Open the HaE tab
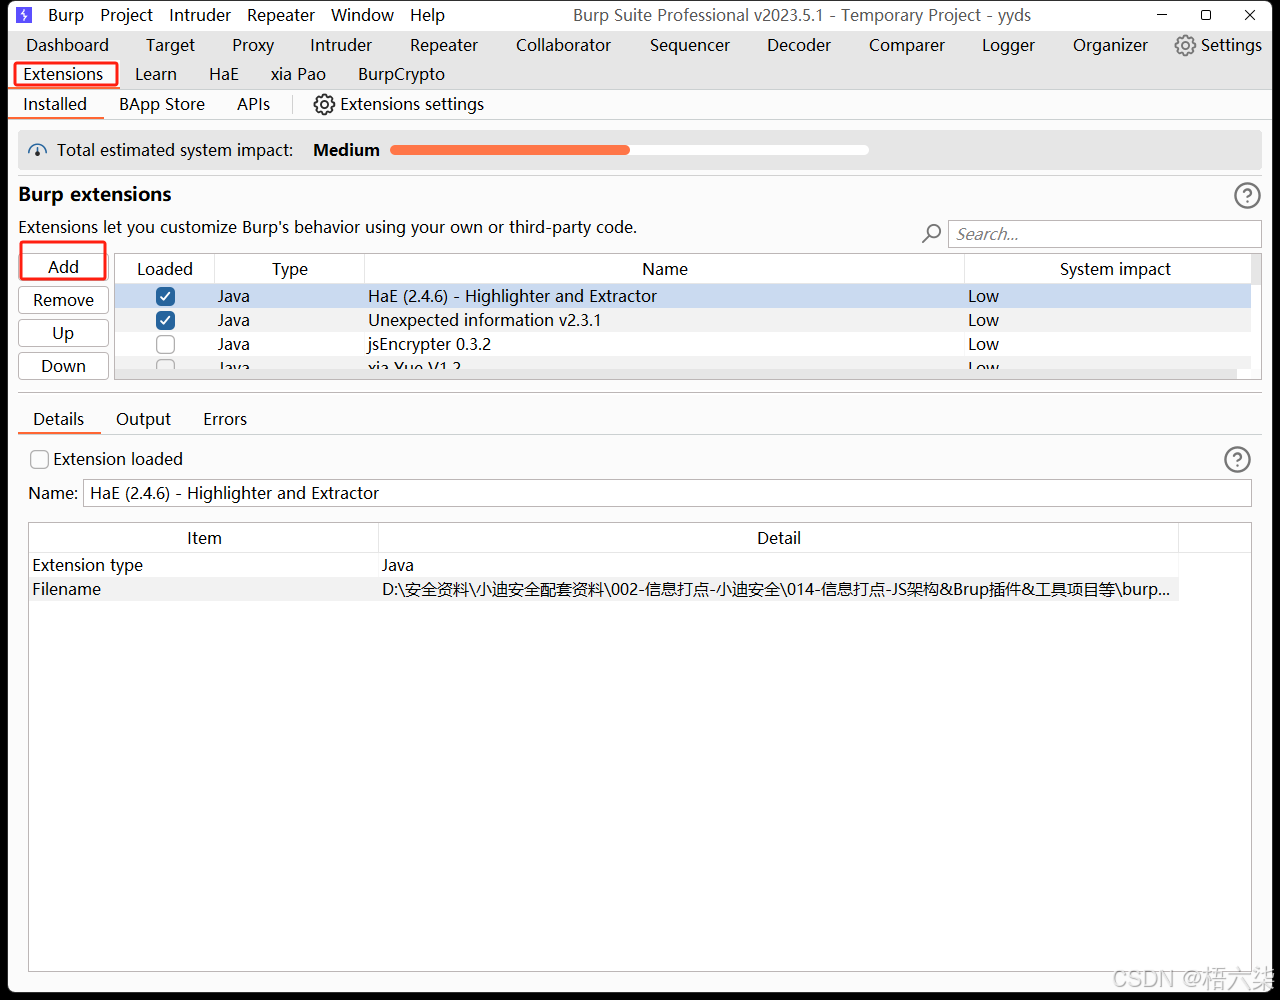Viewport: 1280px width, 1000px height. click(x=224, y=74)
